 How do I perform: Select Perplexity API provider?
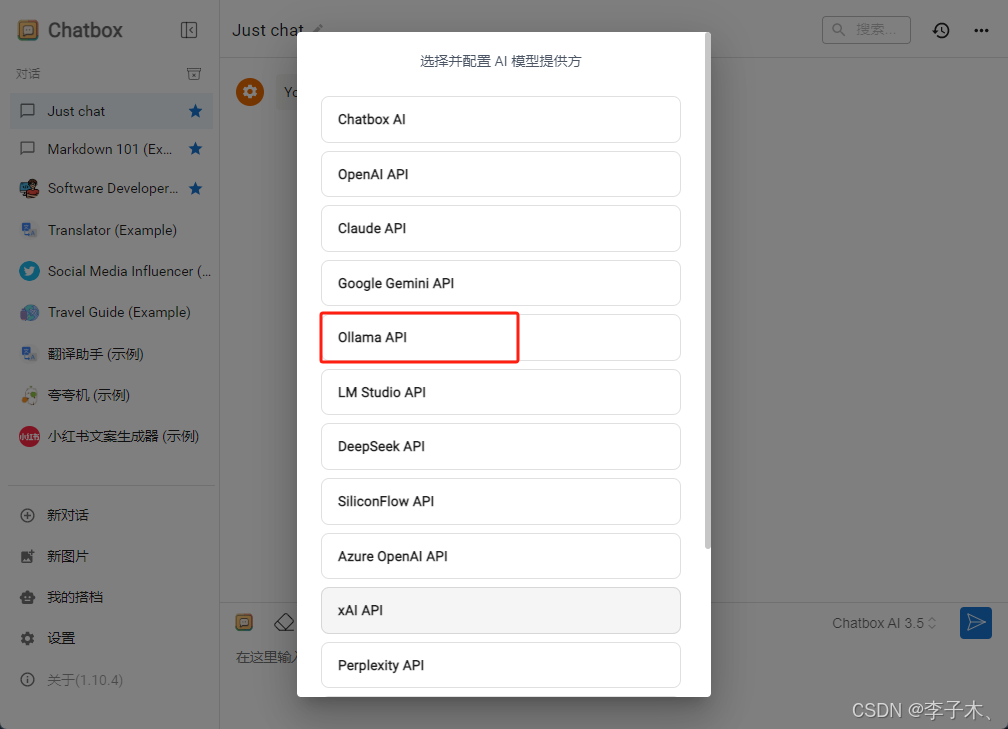pyautogui.click(x=501, y=665)
